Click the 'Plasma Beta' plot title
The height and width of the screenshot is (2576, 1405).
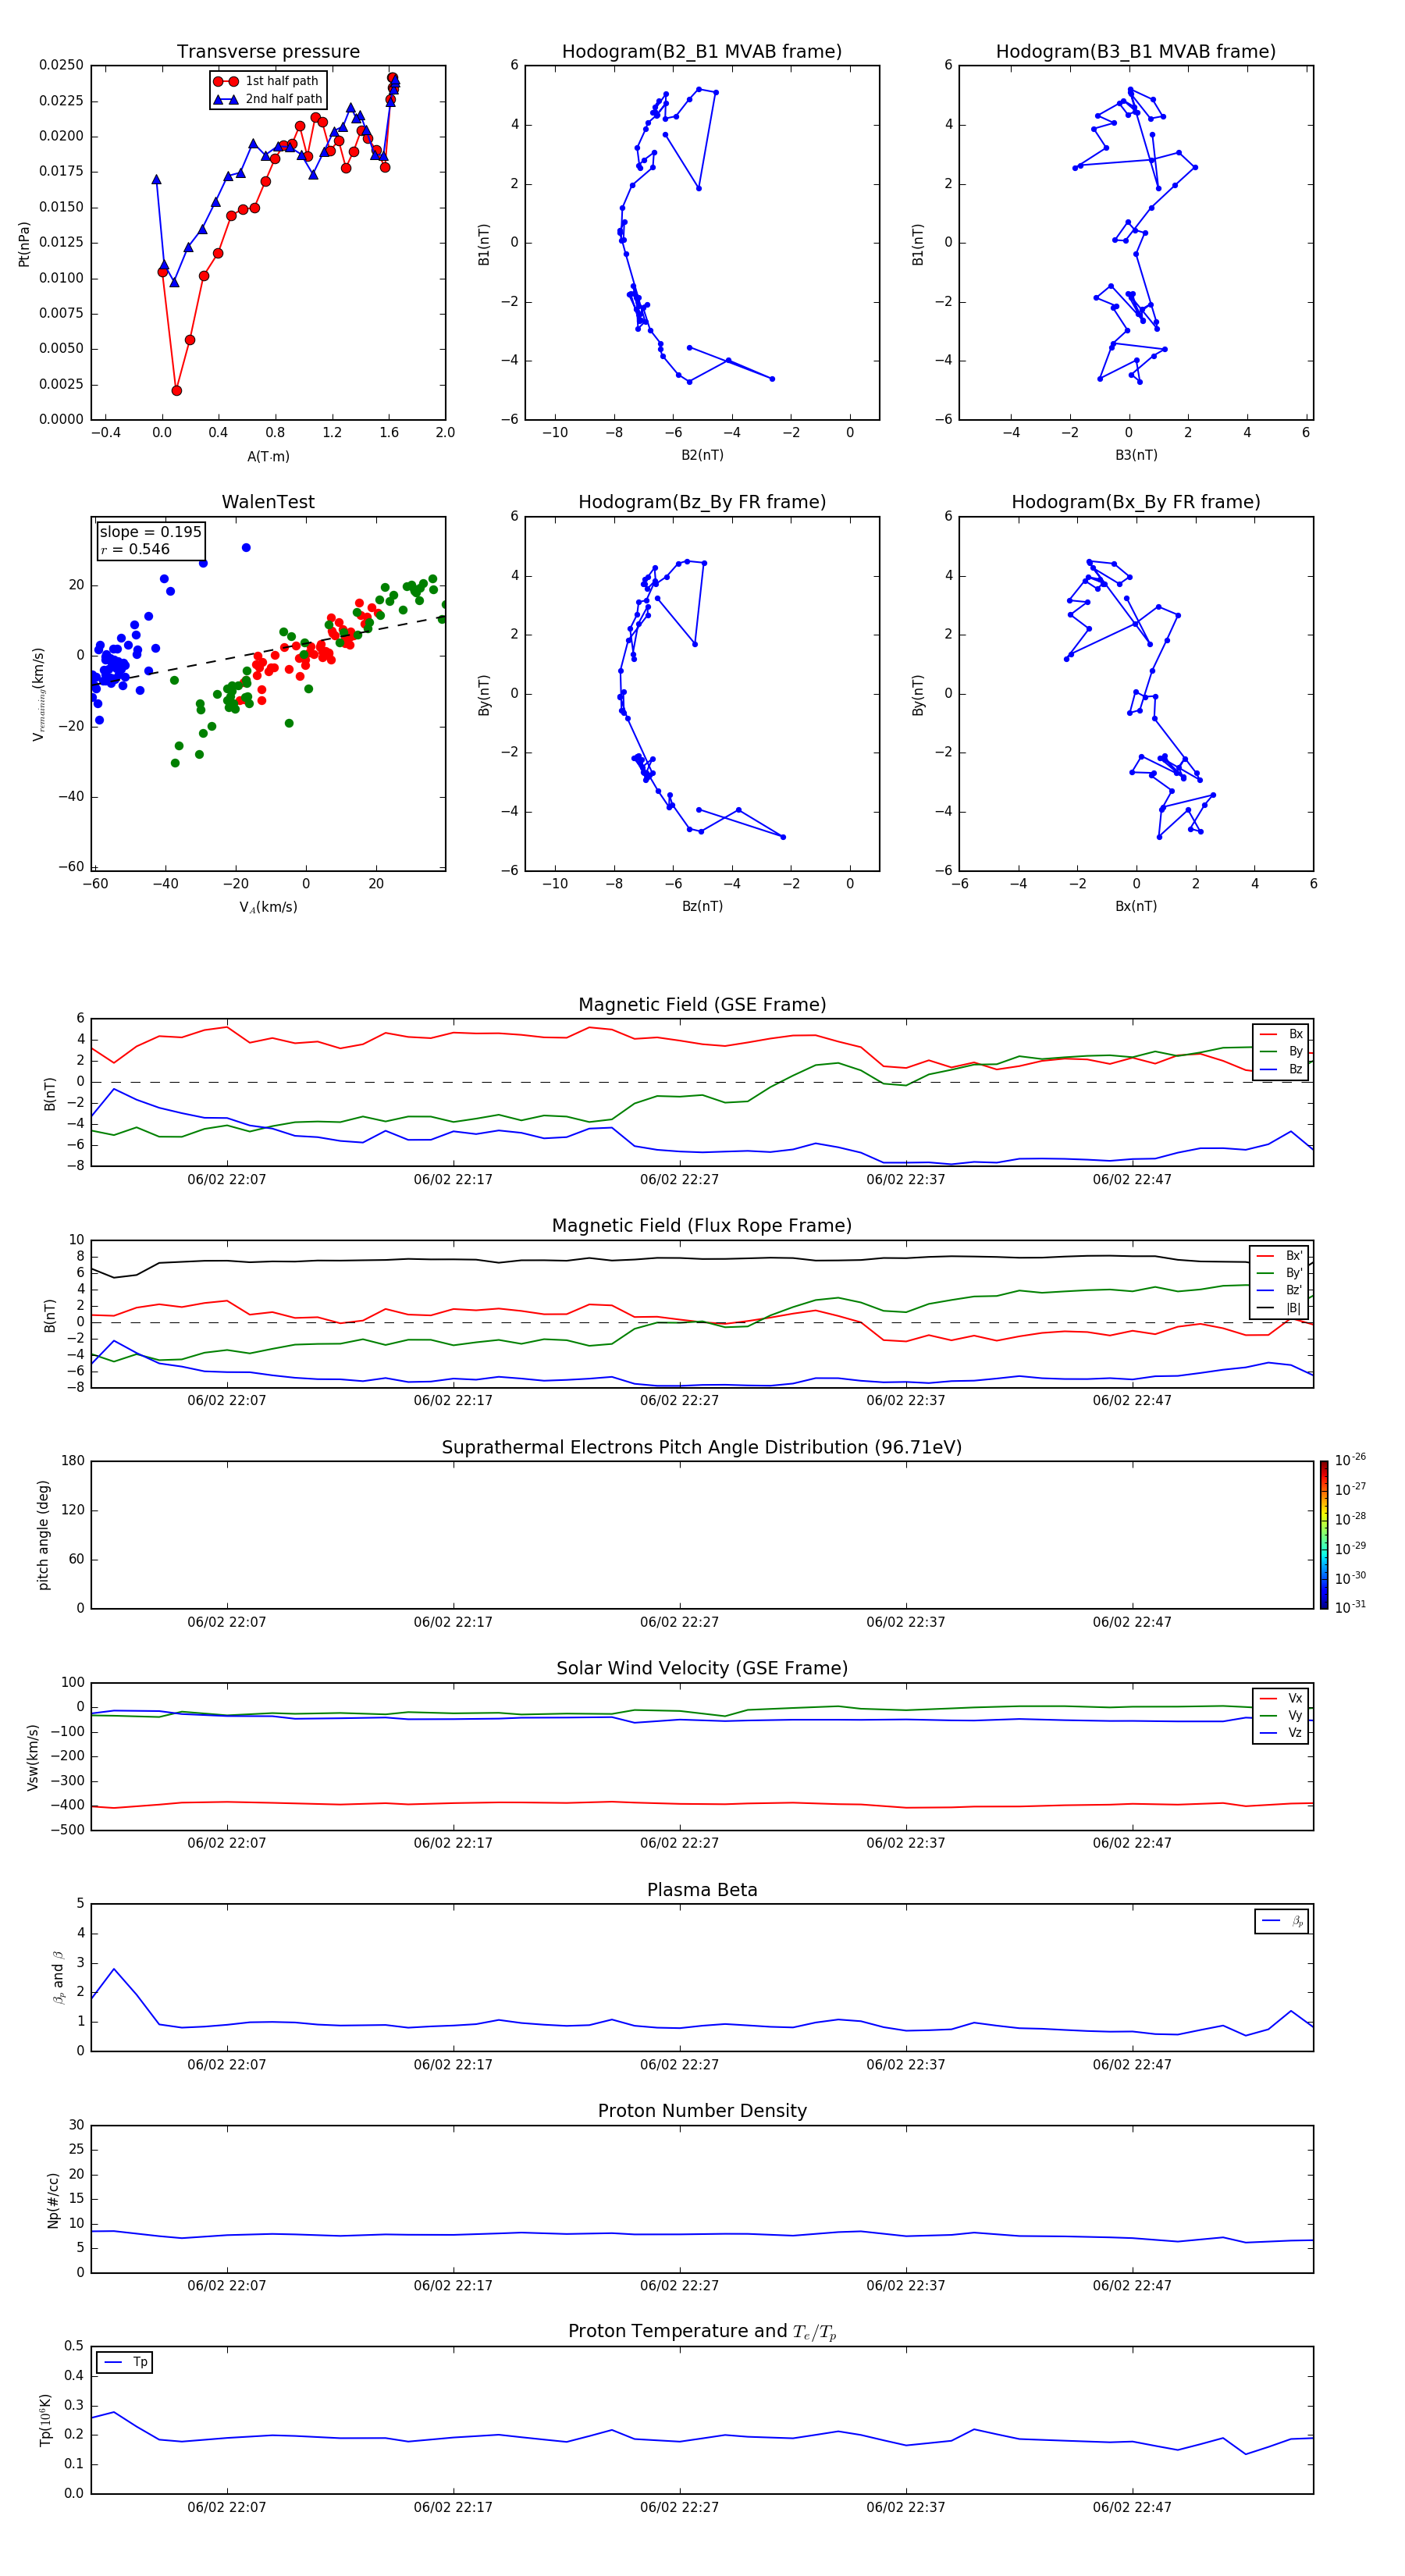702,1890
